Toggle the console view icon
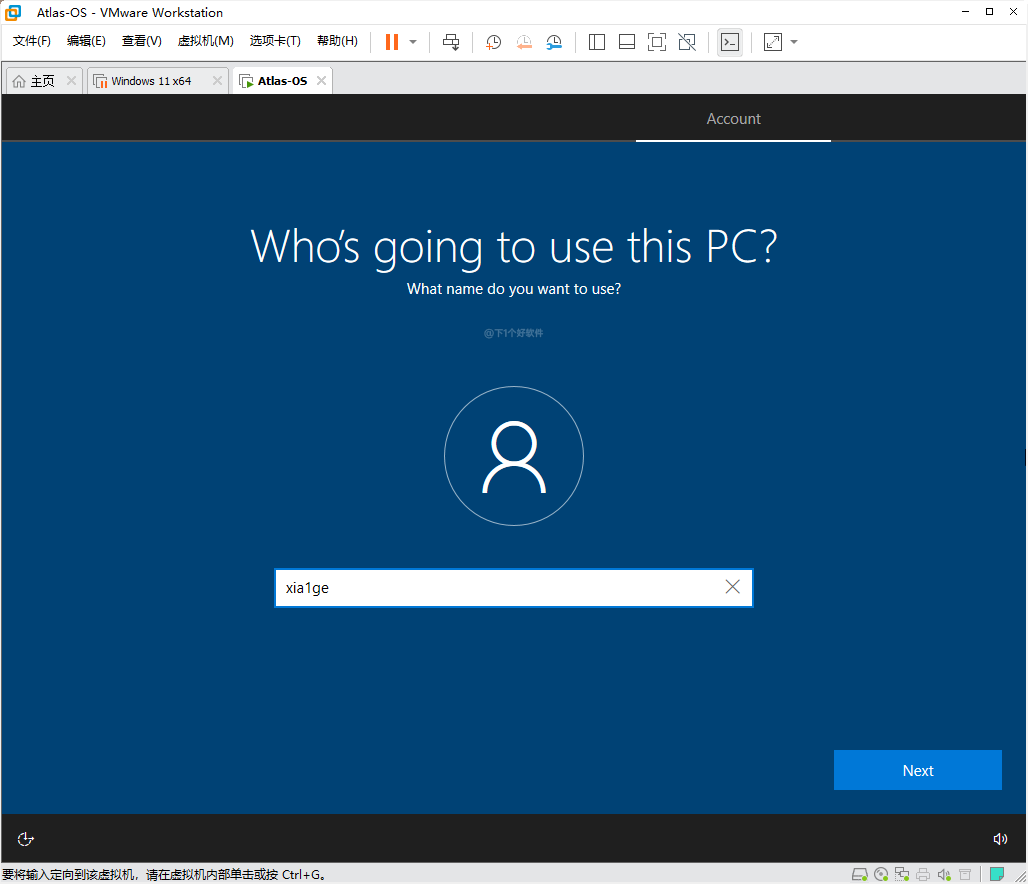Viewport: 1028px width, 884px height. pyautogui.click(x=730, y=42)
